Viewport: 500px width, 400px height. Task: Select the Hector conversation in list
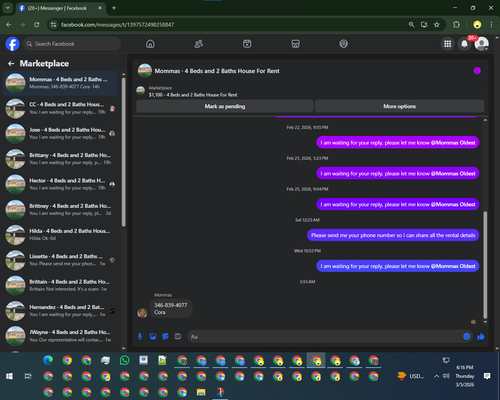coord(61,184)
